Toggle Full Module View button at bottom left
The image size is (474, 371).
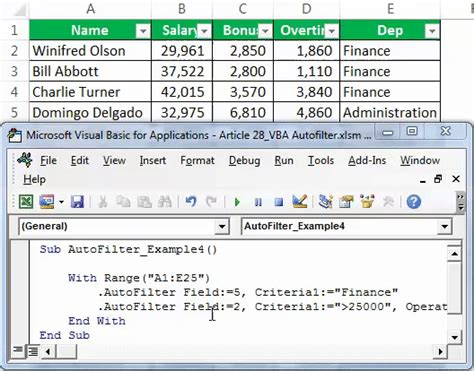click(33, 351)
